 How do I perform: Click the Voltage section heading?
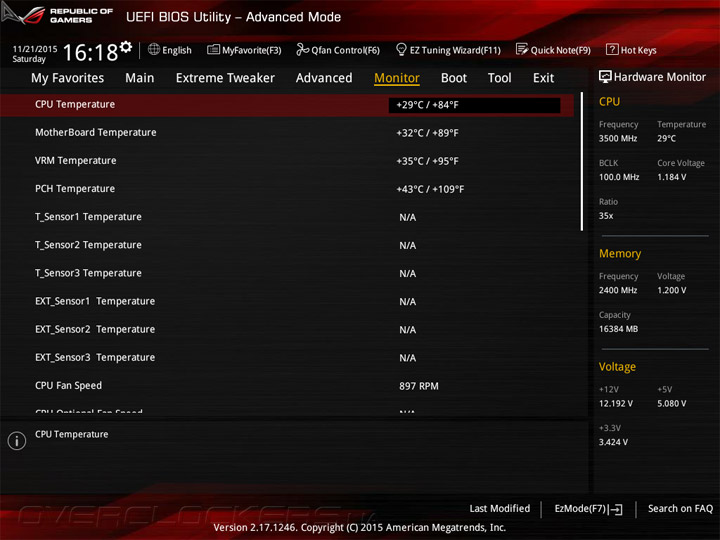pos(617,367)
